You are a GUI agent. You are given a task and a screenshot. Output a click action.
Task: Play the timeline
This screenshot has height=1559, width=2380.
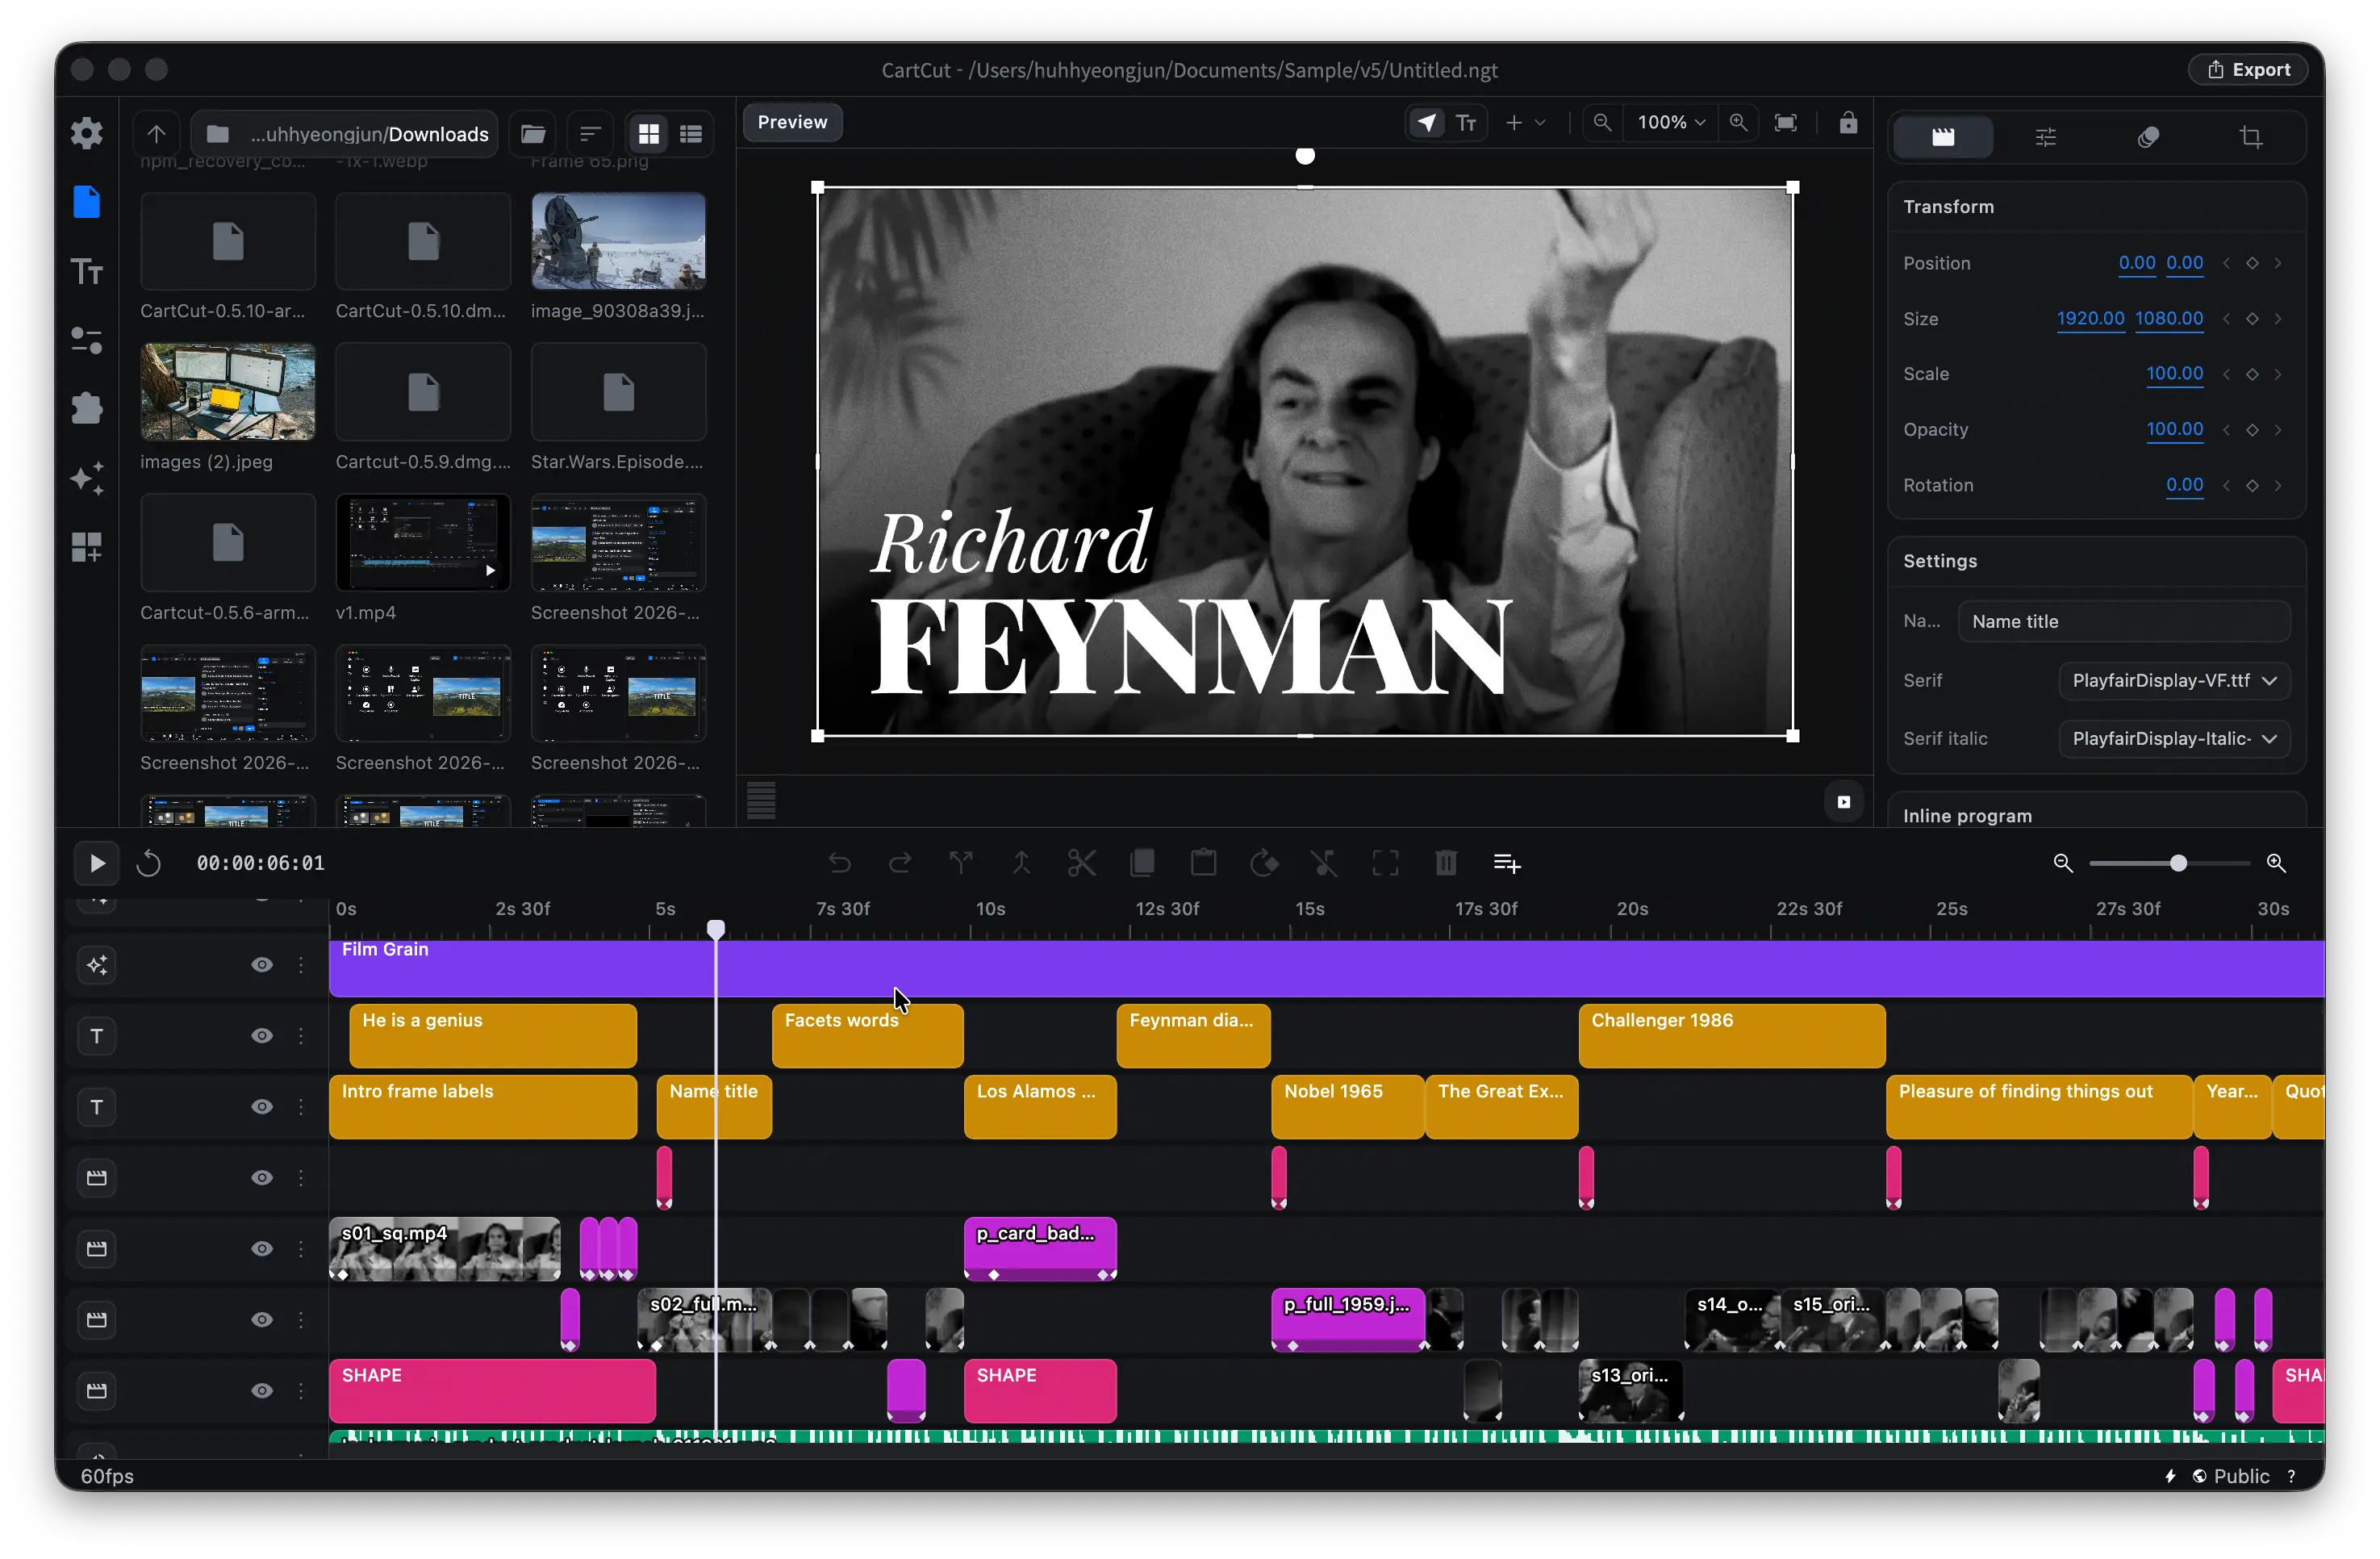(x=96, y=863)
